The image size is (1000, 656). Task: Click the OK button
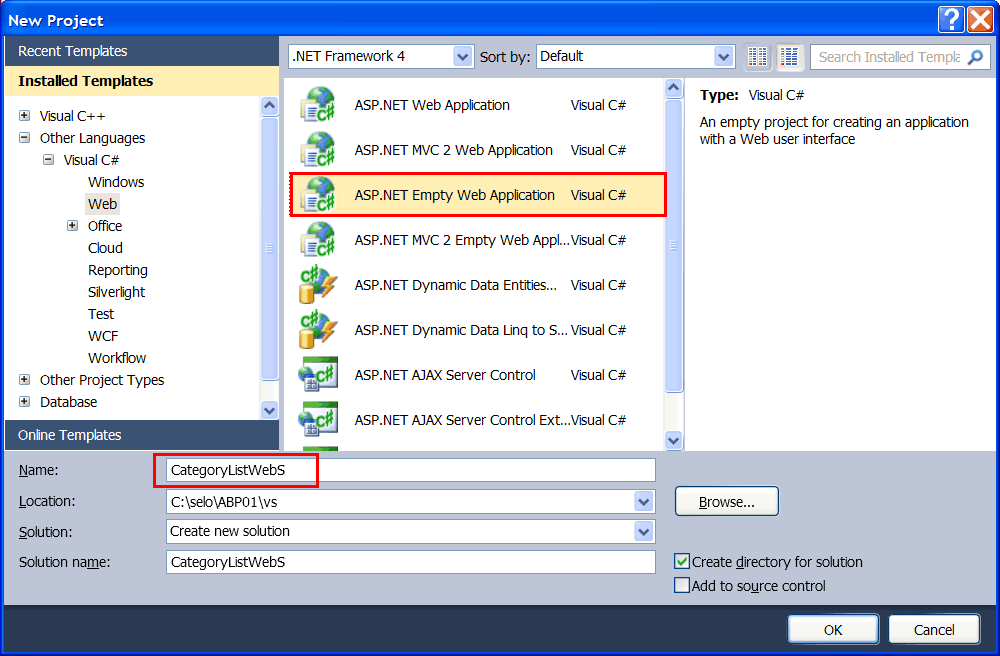tap(833, 630)
